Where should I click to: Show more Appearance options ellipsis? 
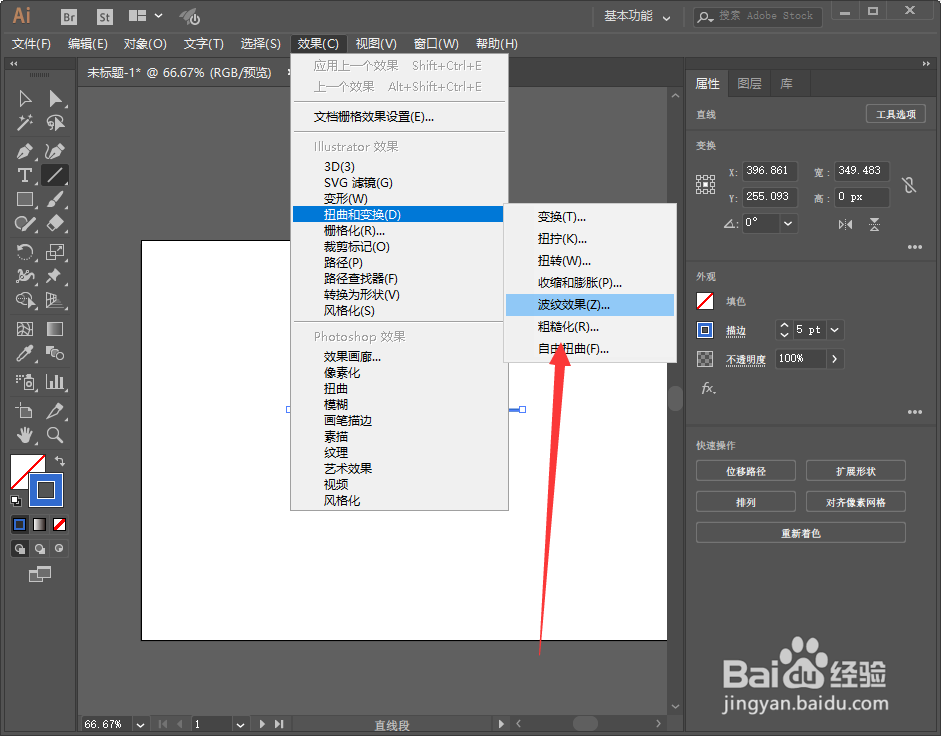point(915,412)
